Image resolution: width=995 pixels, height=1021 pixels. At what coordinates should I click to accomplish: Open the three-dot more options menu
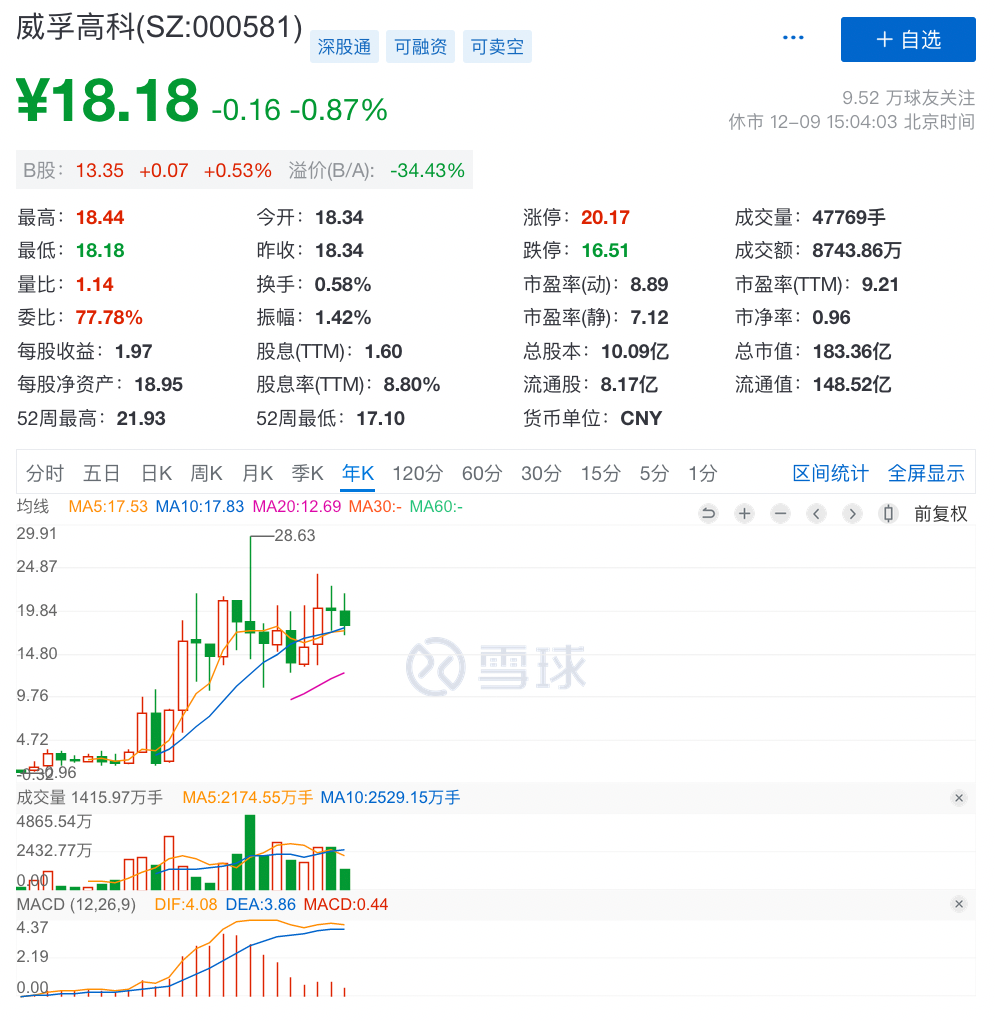pyautogui.click(x=792, y=38)
